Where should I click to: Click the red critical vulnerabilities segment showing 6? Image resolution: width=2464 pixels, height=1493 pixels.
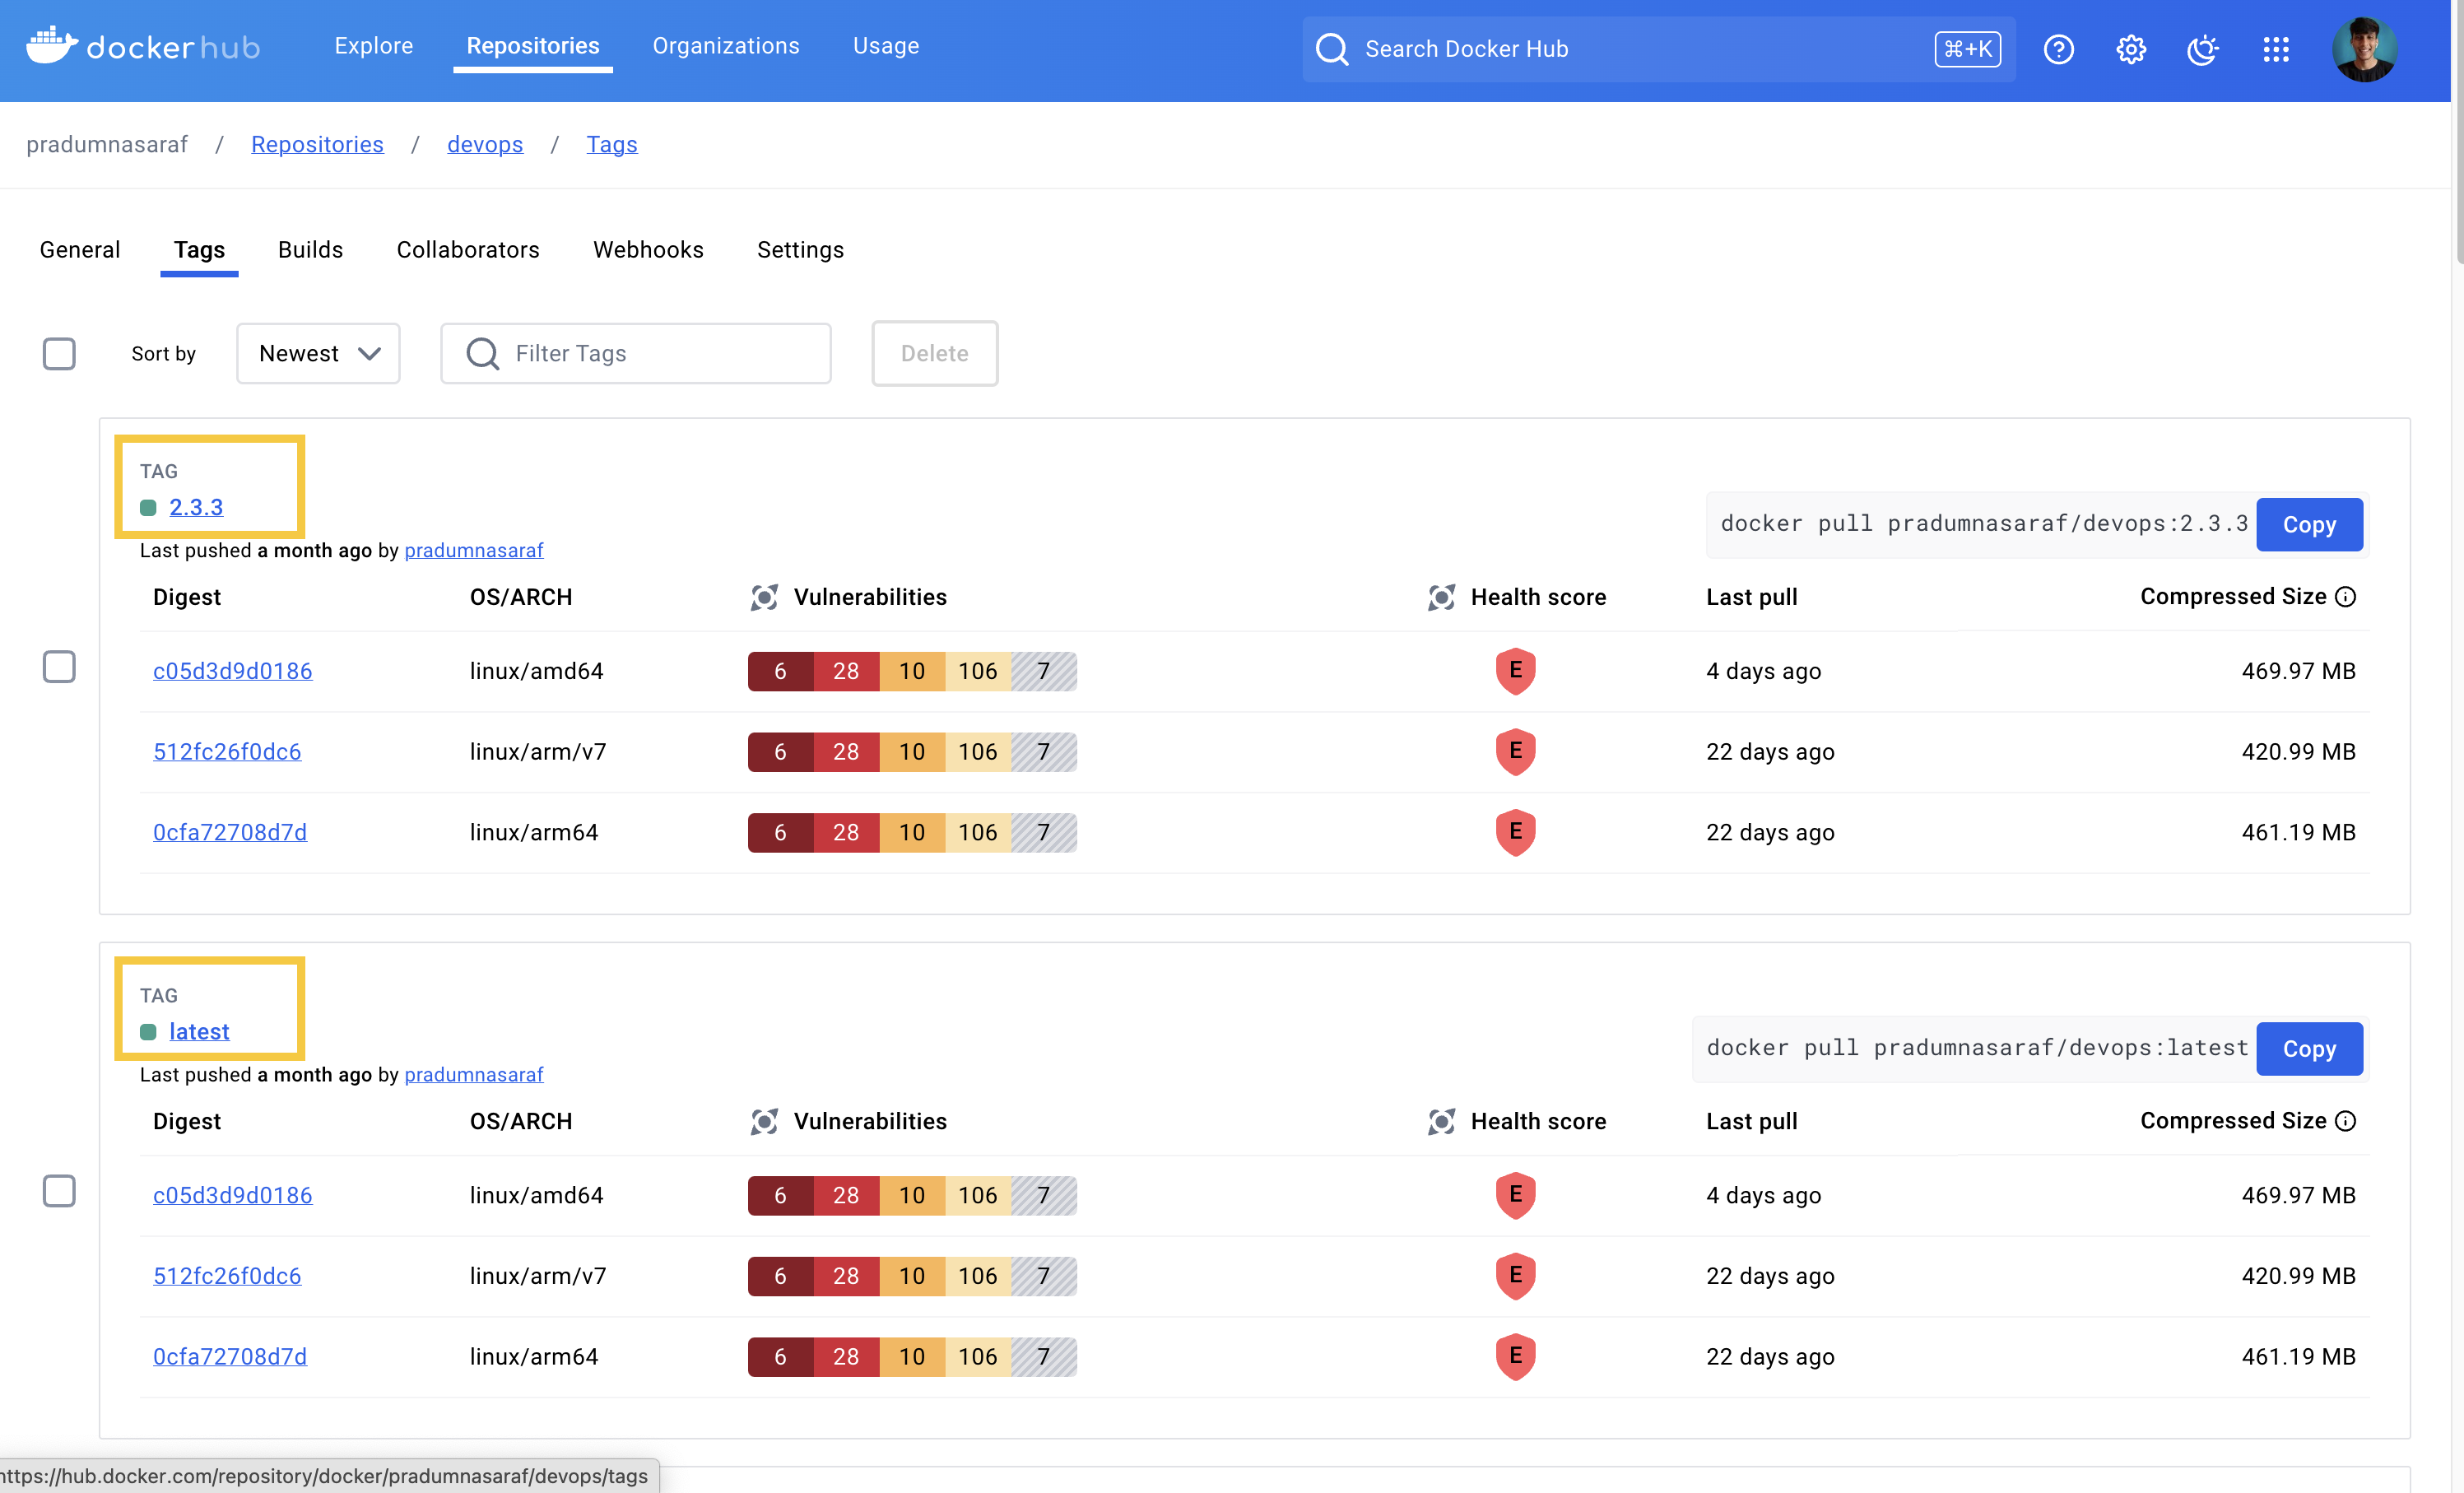779,671
